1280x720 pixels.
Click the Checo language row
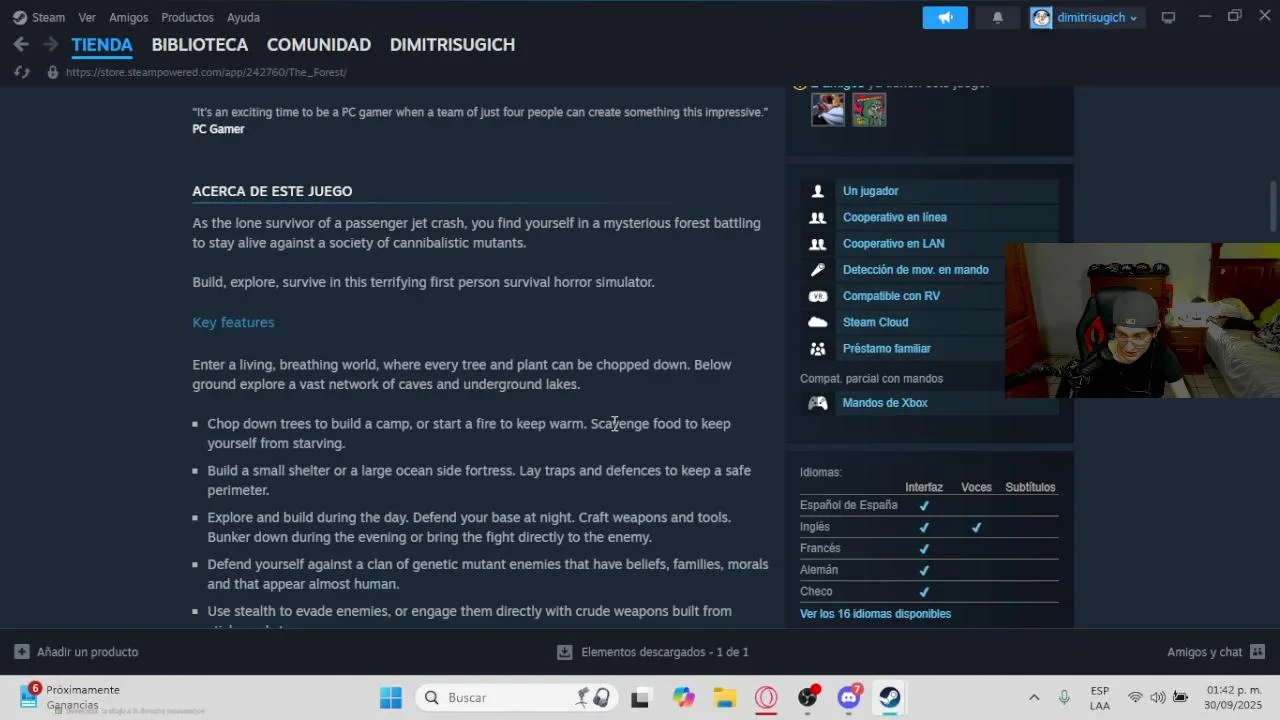[929, 591]
